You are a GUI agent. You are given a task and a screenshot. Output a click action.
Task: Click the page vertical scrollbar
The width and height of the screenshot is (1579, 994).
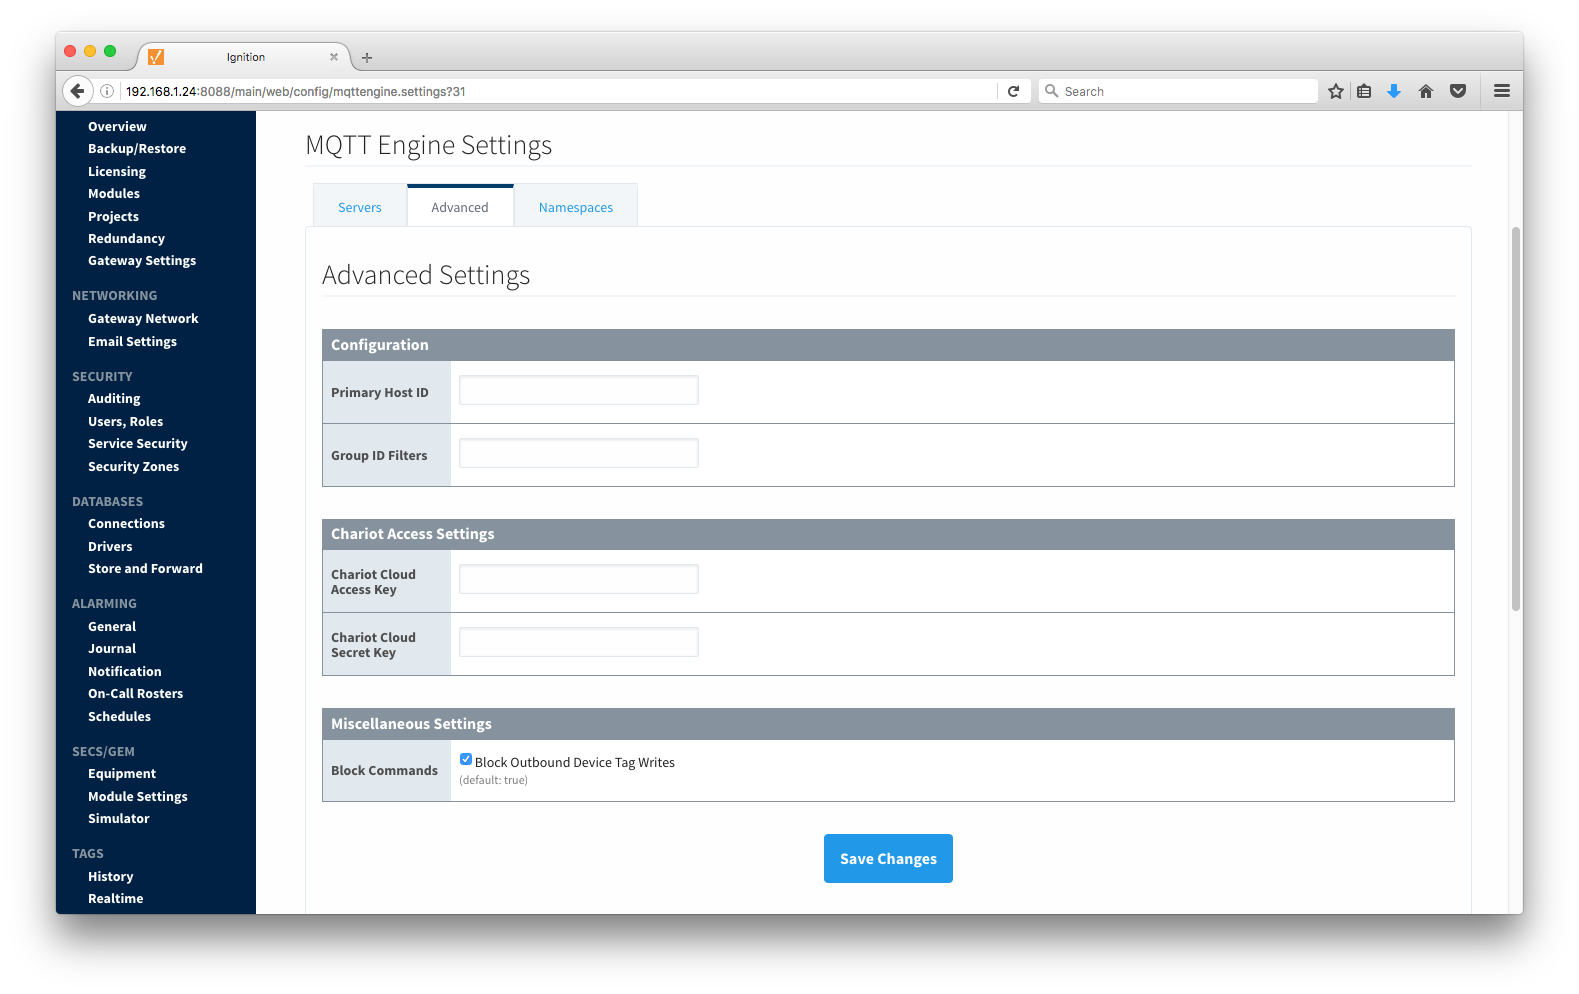1516,418
